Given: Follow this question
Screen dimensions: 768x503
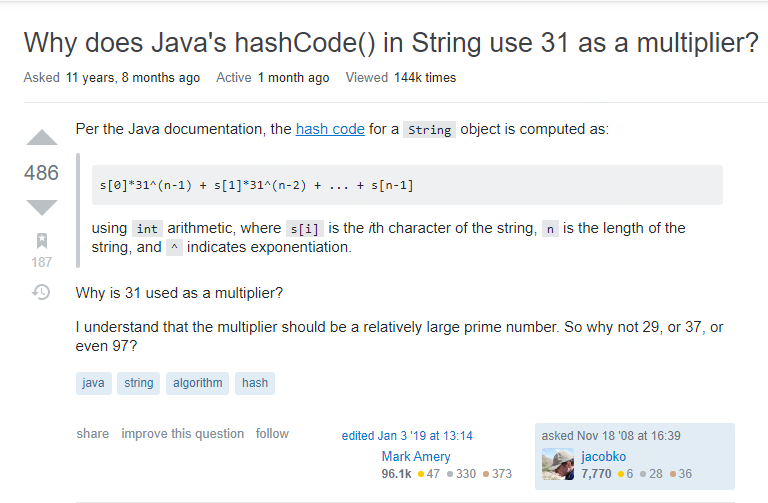Looking at the screenshot, I should click(272, 434).
